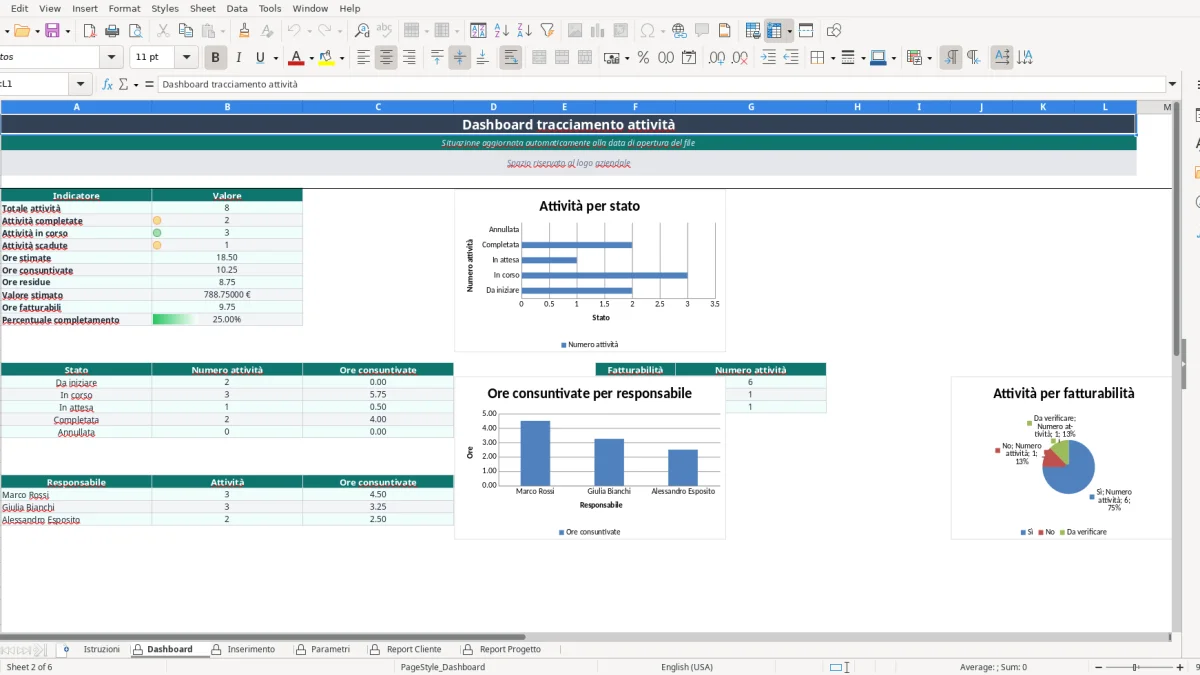Open the Styles menu

pyautogui.click(x=165, y=8)
